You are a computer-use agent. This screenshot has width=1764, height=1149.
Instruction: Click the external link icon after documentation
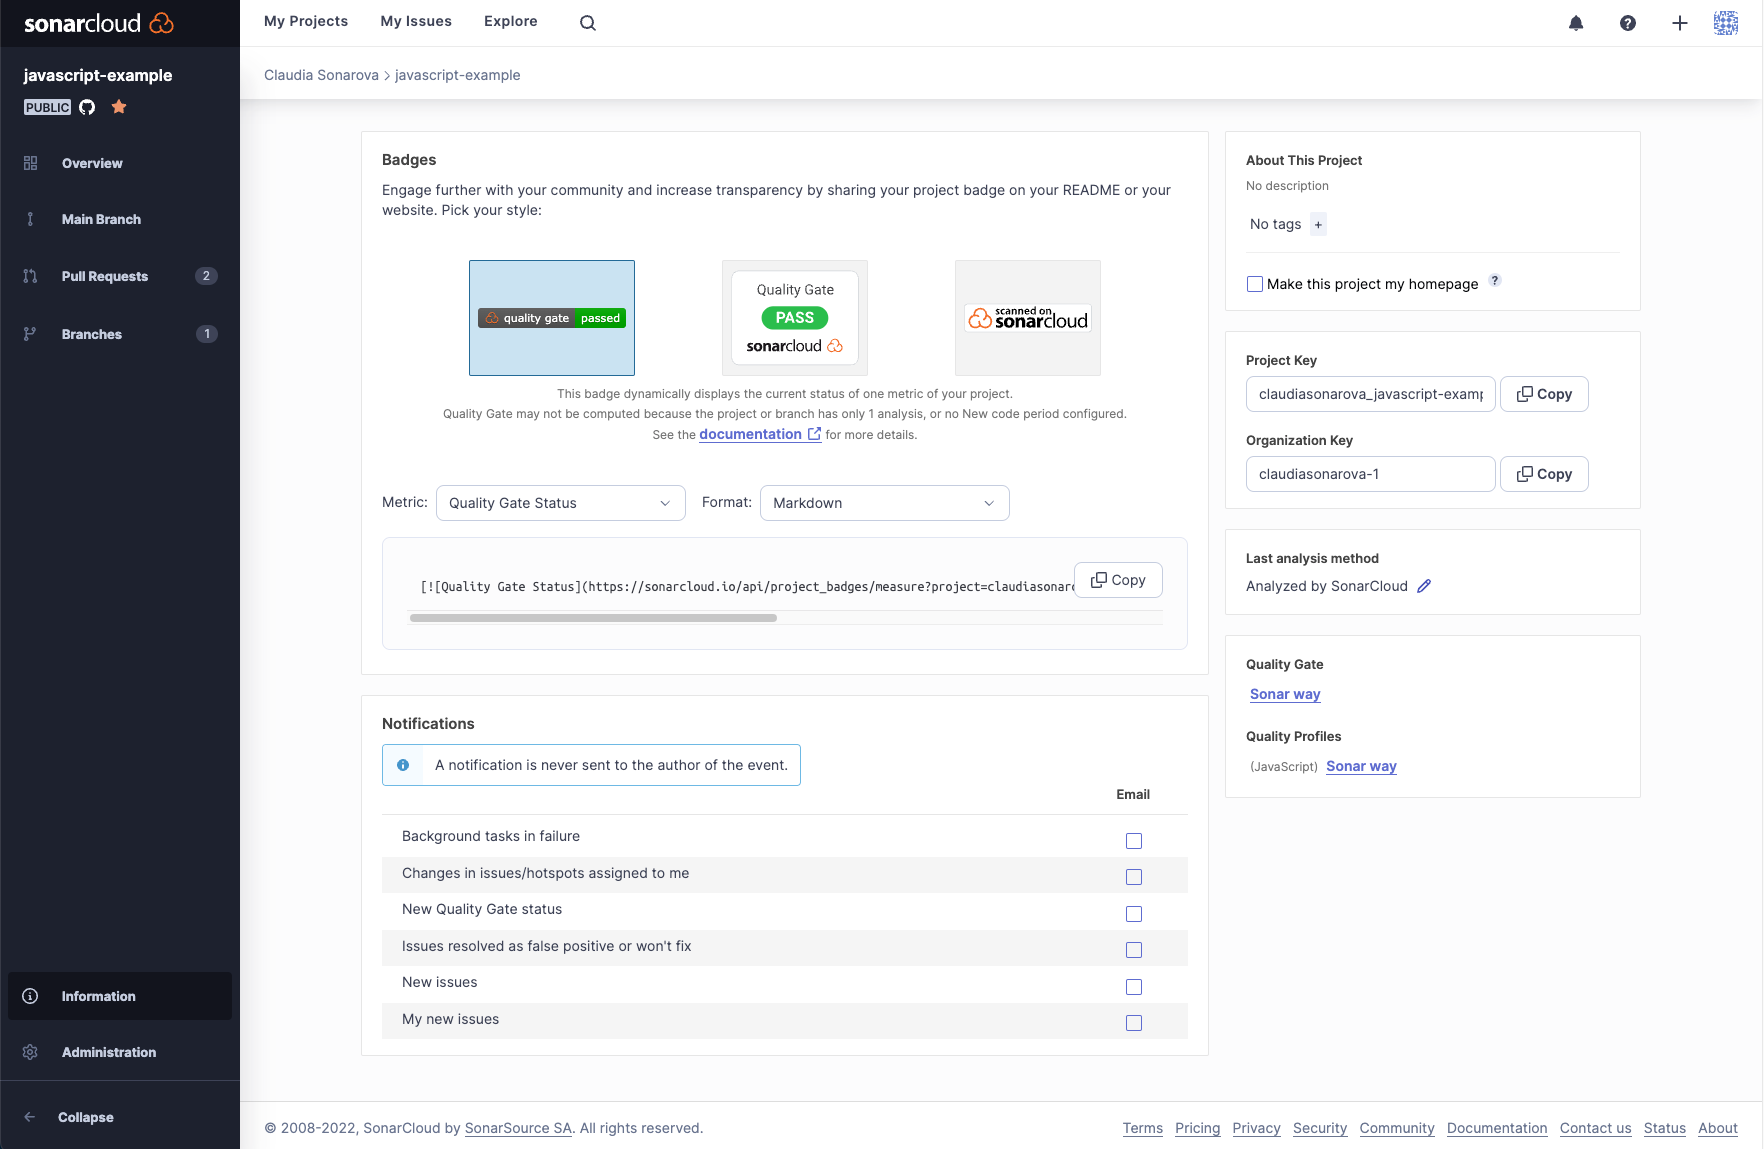(x=814, y=434)
